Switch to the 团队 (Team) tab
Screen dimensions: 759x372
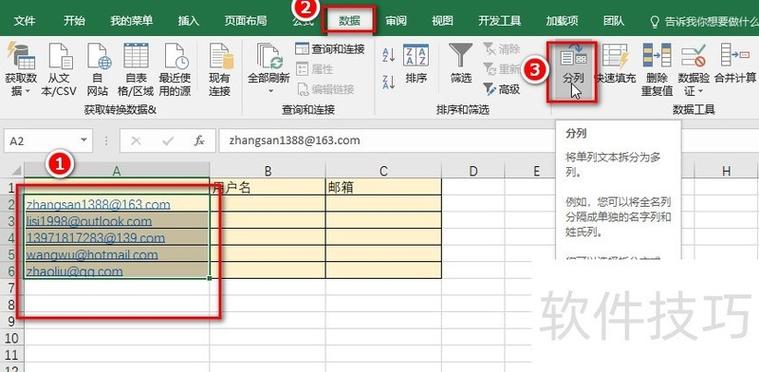tap(614, 21)
